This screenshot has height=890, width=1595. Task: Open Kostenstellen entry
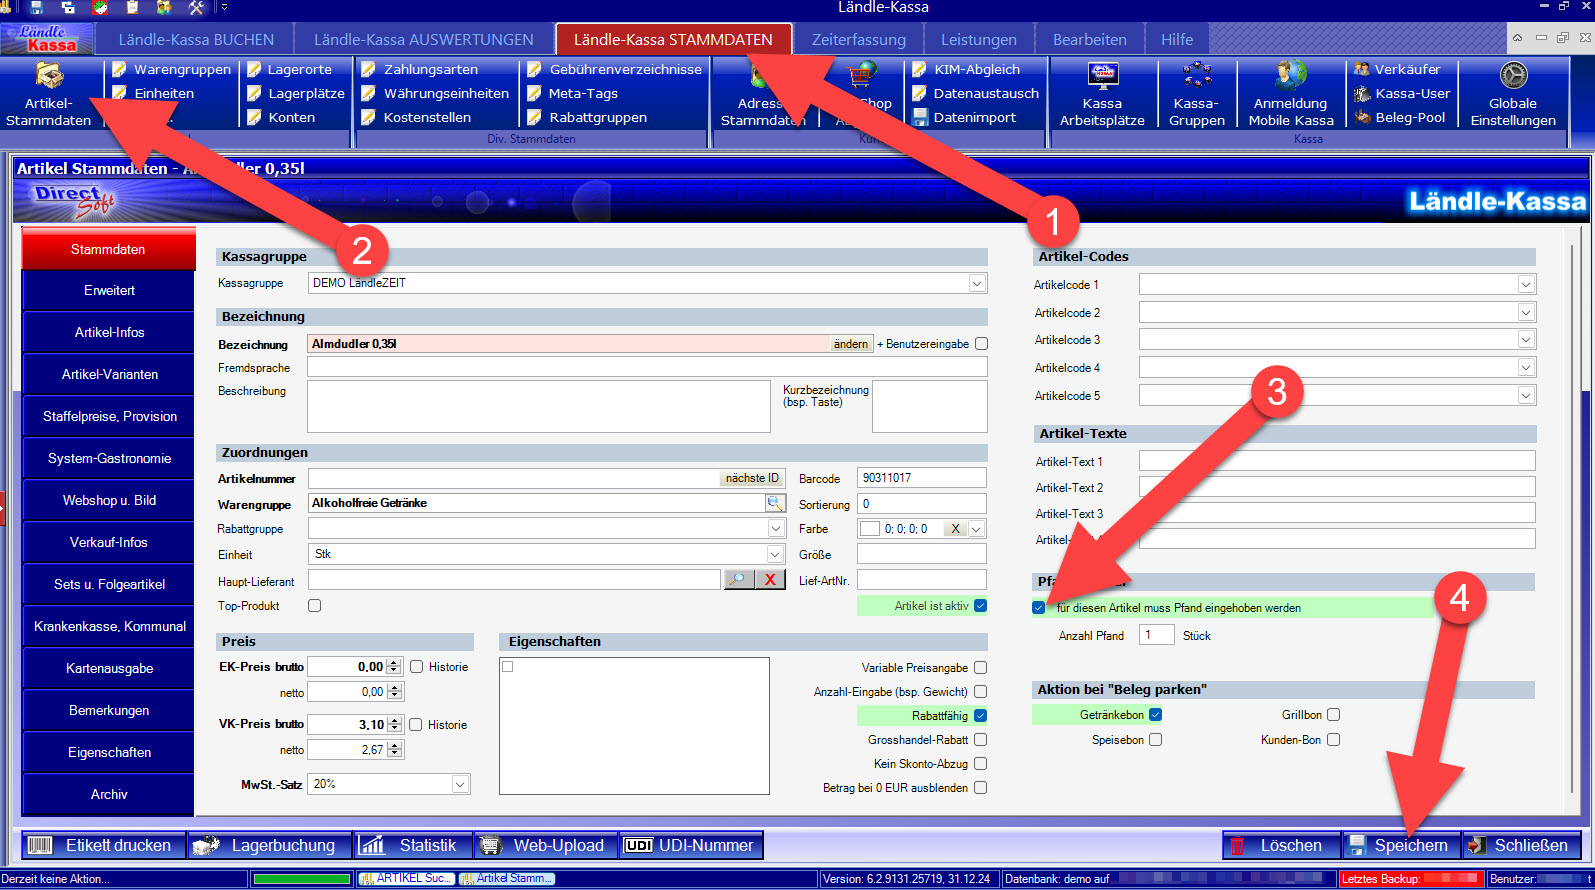click(x=416, y=117)
